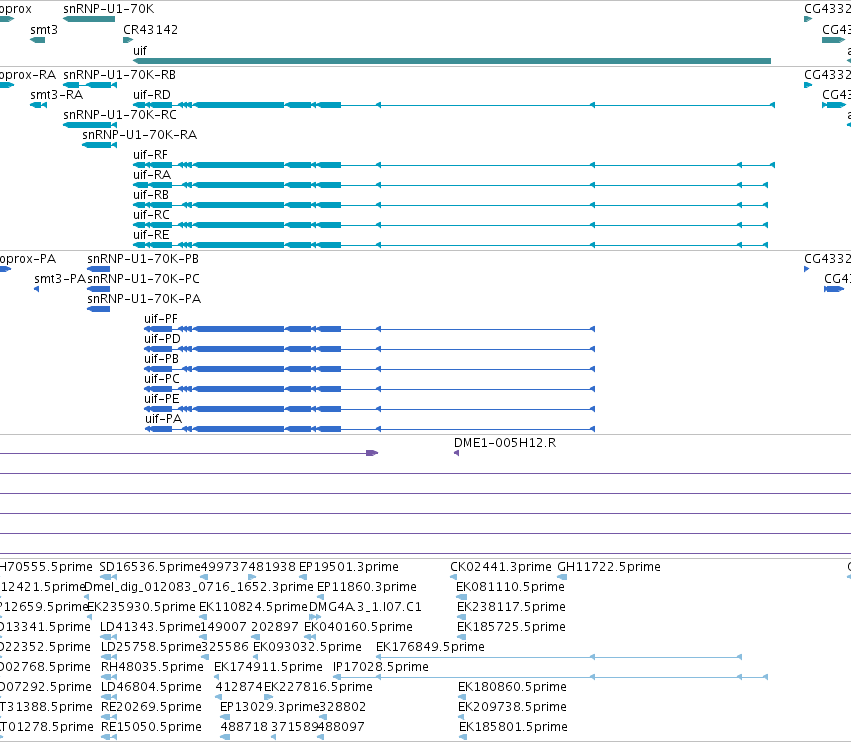Viewport: 851px width, 742px height.
Task: Open EST SD16536.5prime
Action: tap(150, 567)
